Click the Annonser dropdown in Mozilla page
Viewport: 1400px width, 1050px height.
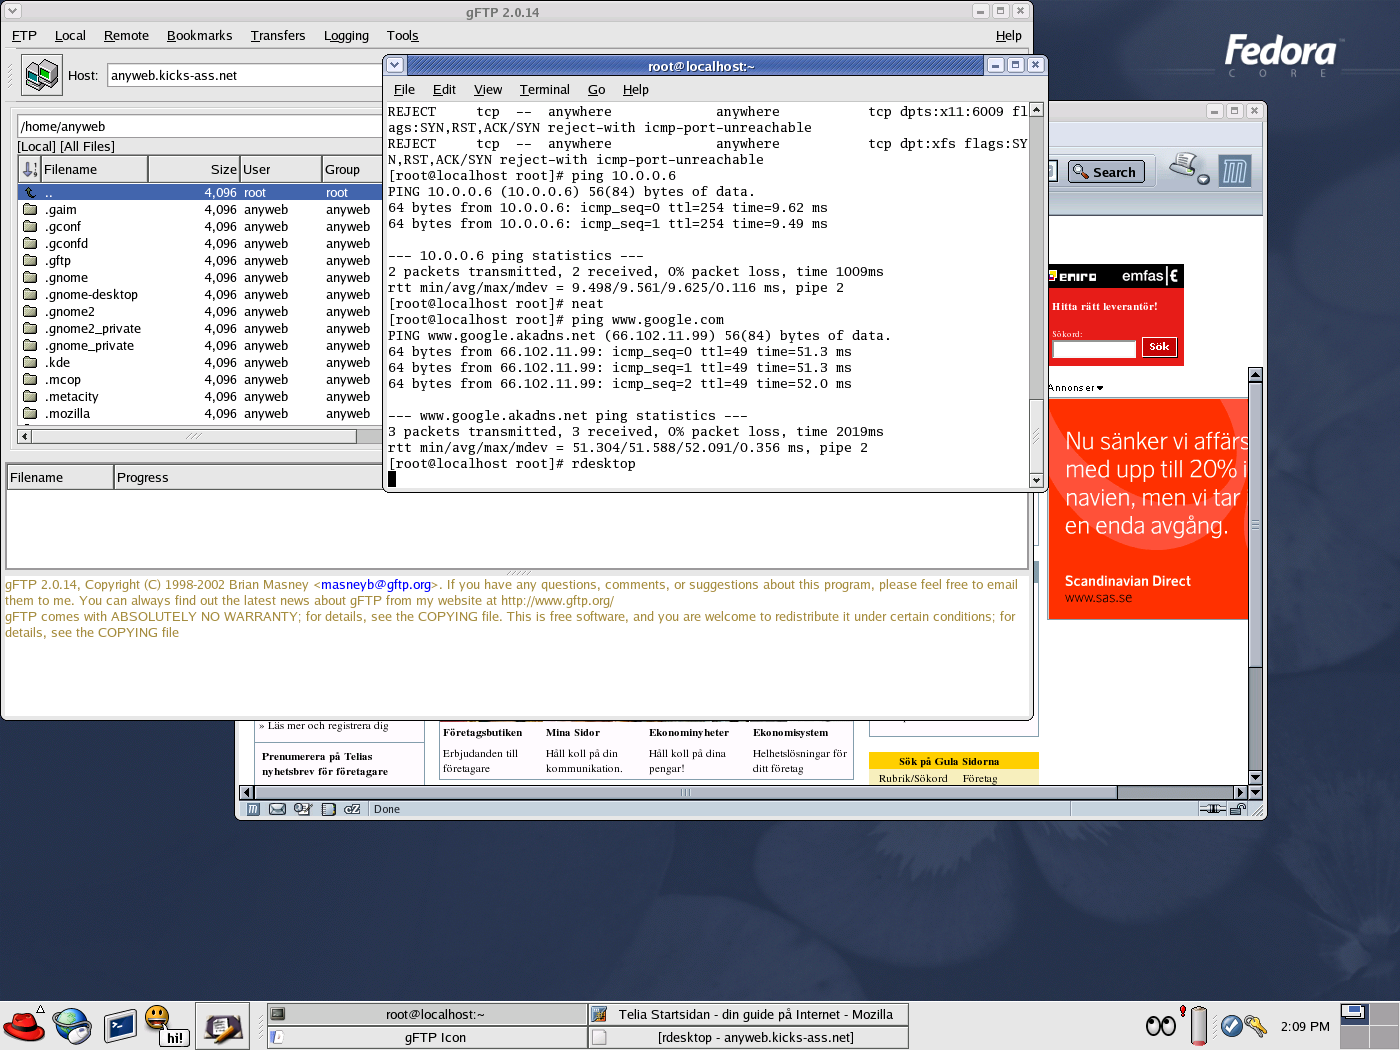pyautogui.click(x=1076, y=388)
